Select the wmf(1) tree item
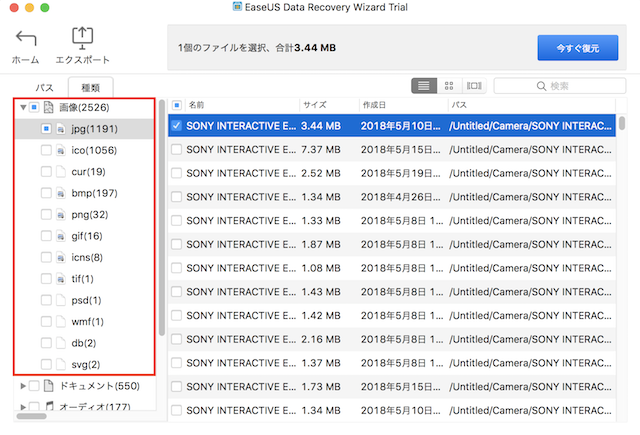Screen dimensions: 640x435 click(x=87, y=322)
